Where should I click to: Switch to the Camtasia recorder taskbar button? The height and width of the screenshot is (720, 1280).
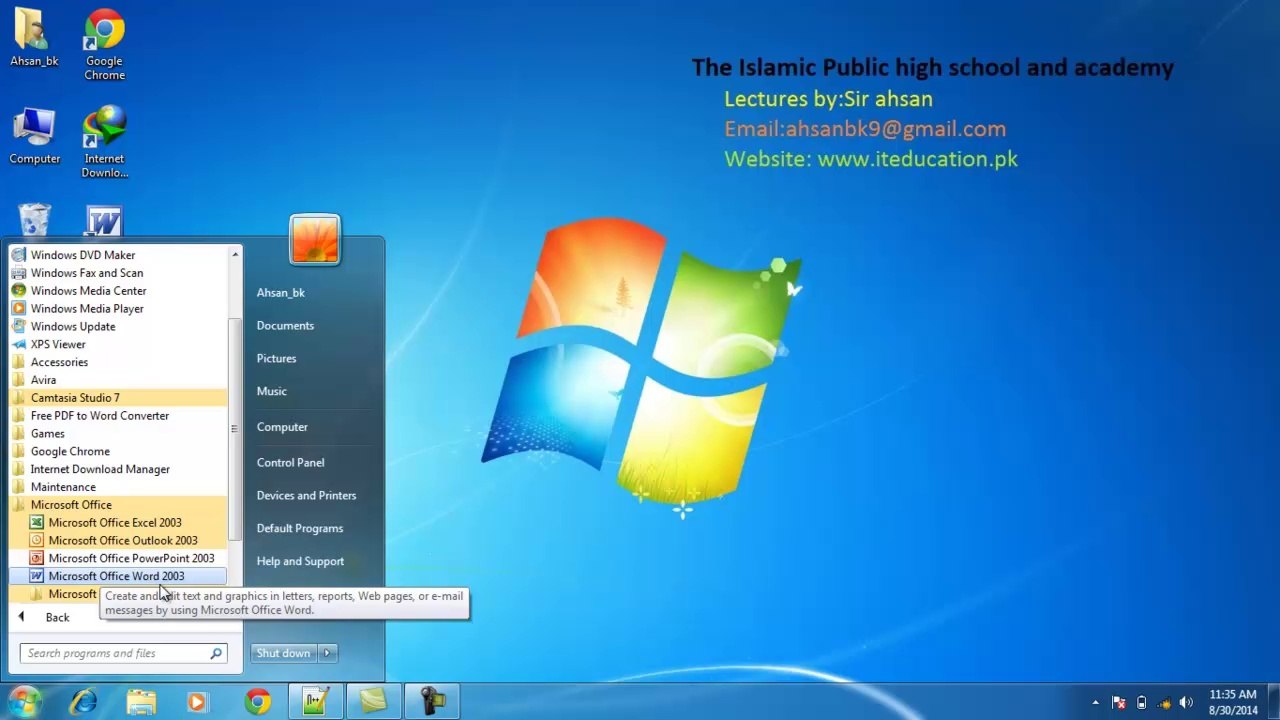click(x=433, y=702)
